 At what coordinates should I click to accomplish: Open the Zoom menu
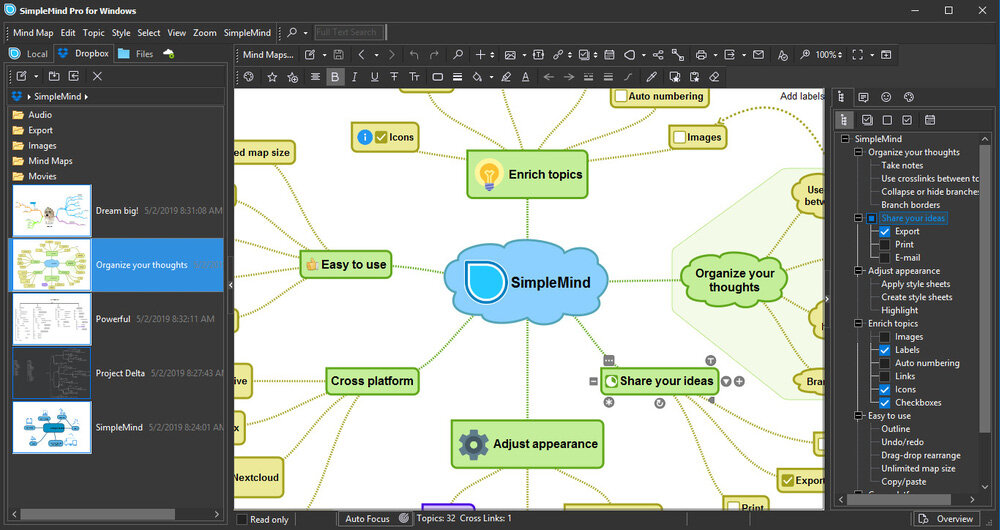pyautogui.click(x=205, y=33)
